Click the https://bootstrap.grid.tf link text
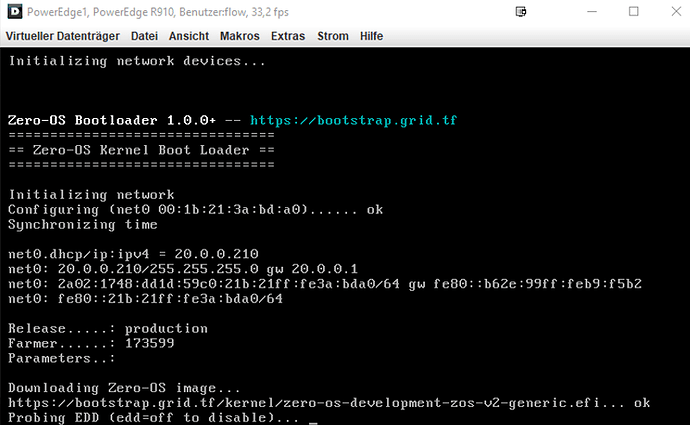690x425 pixels. coord(354,121)
